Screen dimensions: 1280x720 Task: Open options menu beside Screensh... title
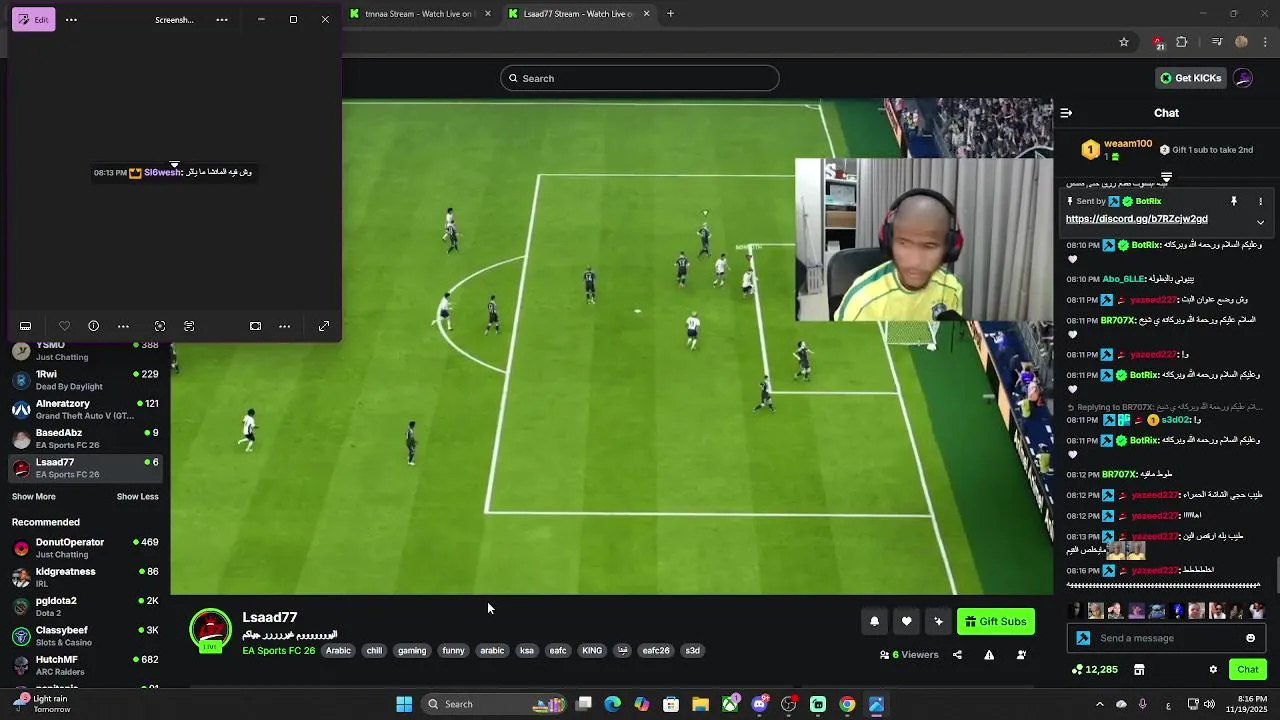pos(222,19)
